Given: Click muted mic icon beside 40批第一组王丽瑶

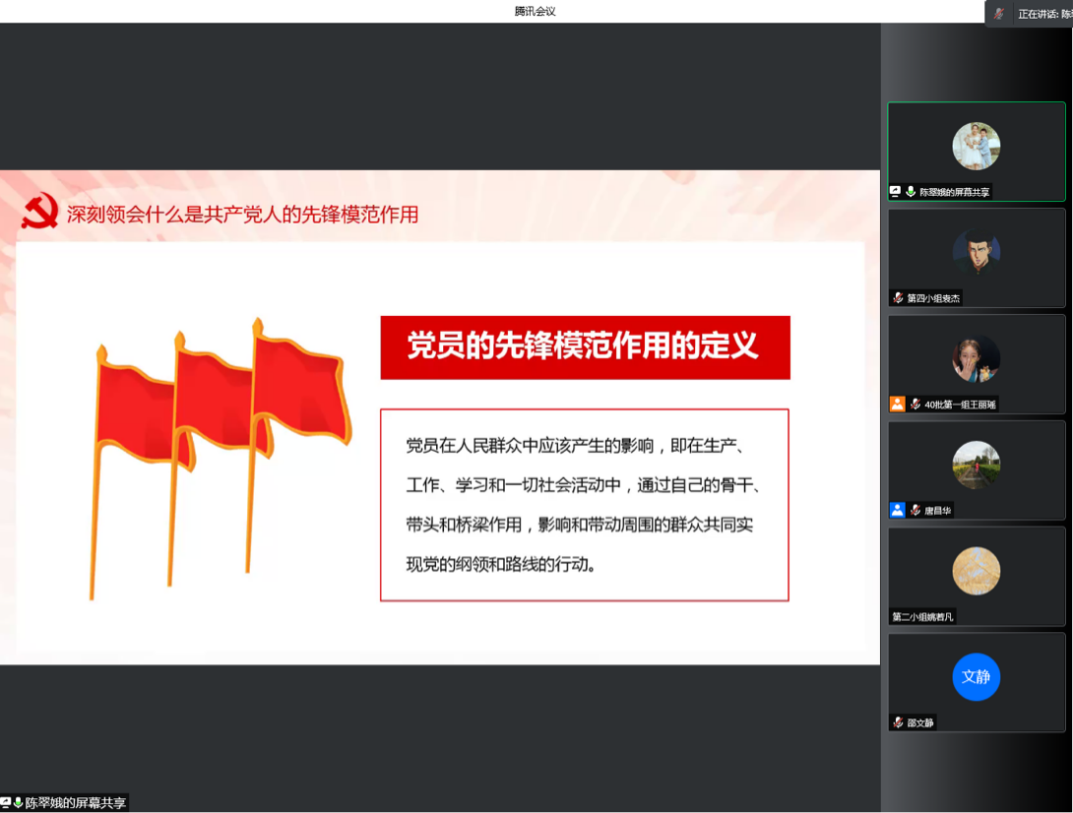Looking at the screenshot, I should (914, 404).
